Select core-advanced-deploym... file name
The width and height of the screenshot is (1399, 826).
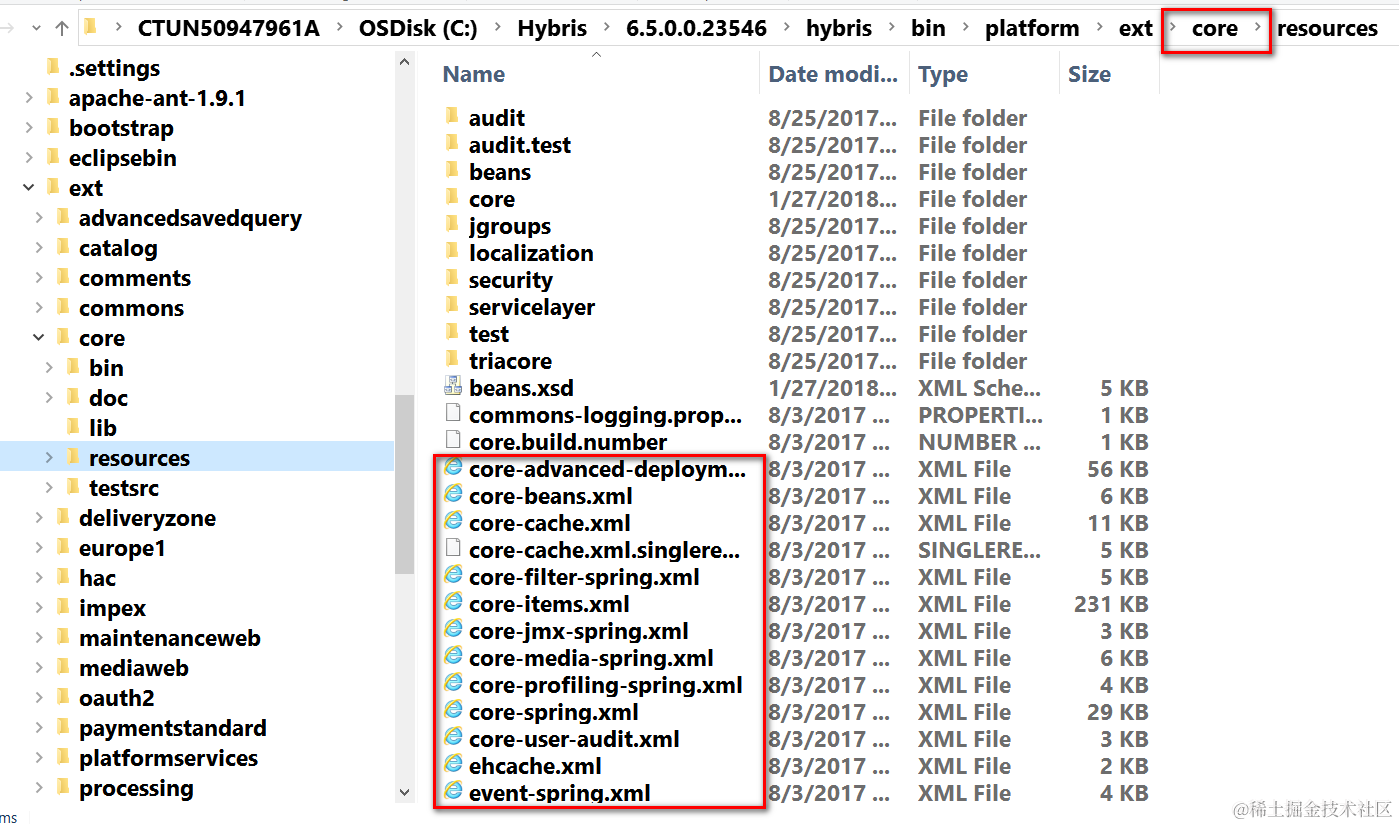click(x=607, y=469)
